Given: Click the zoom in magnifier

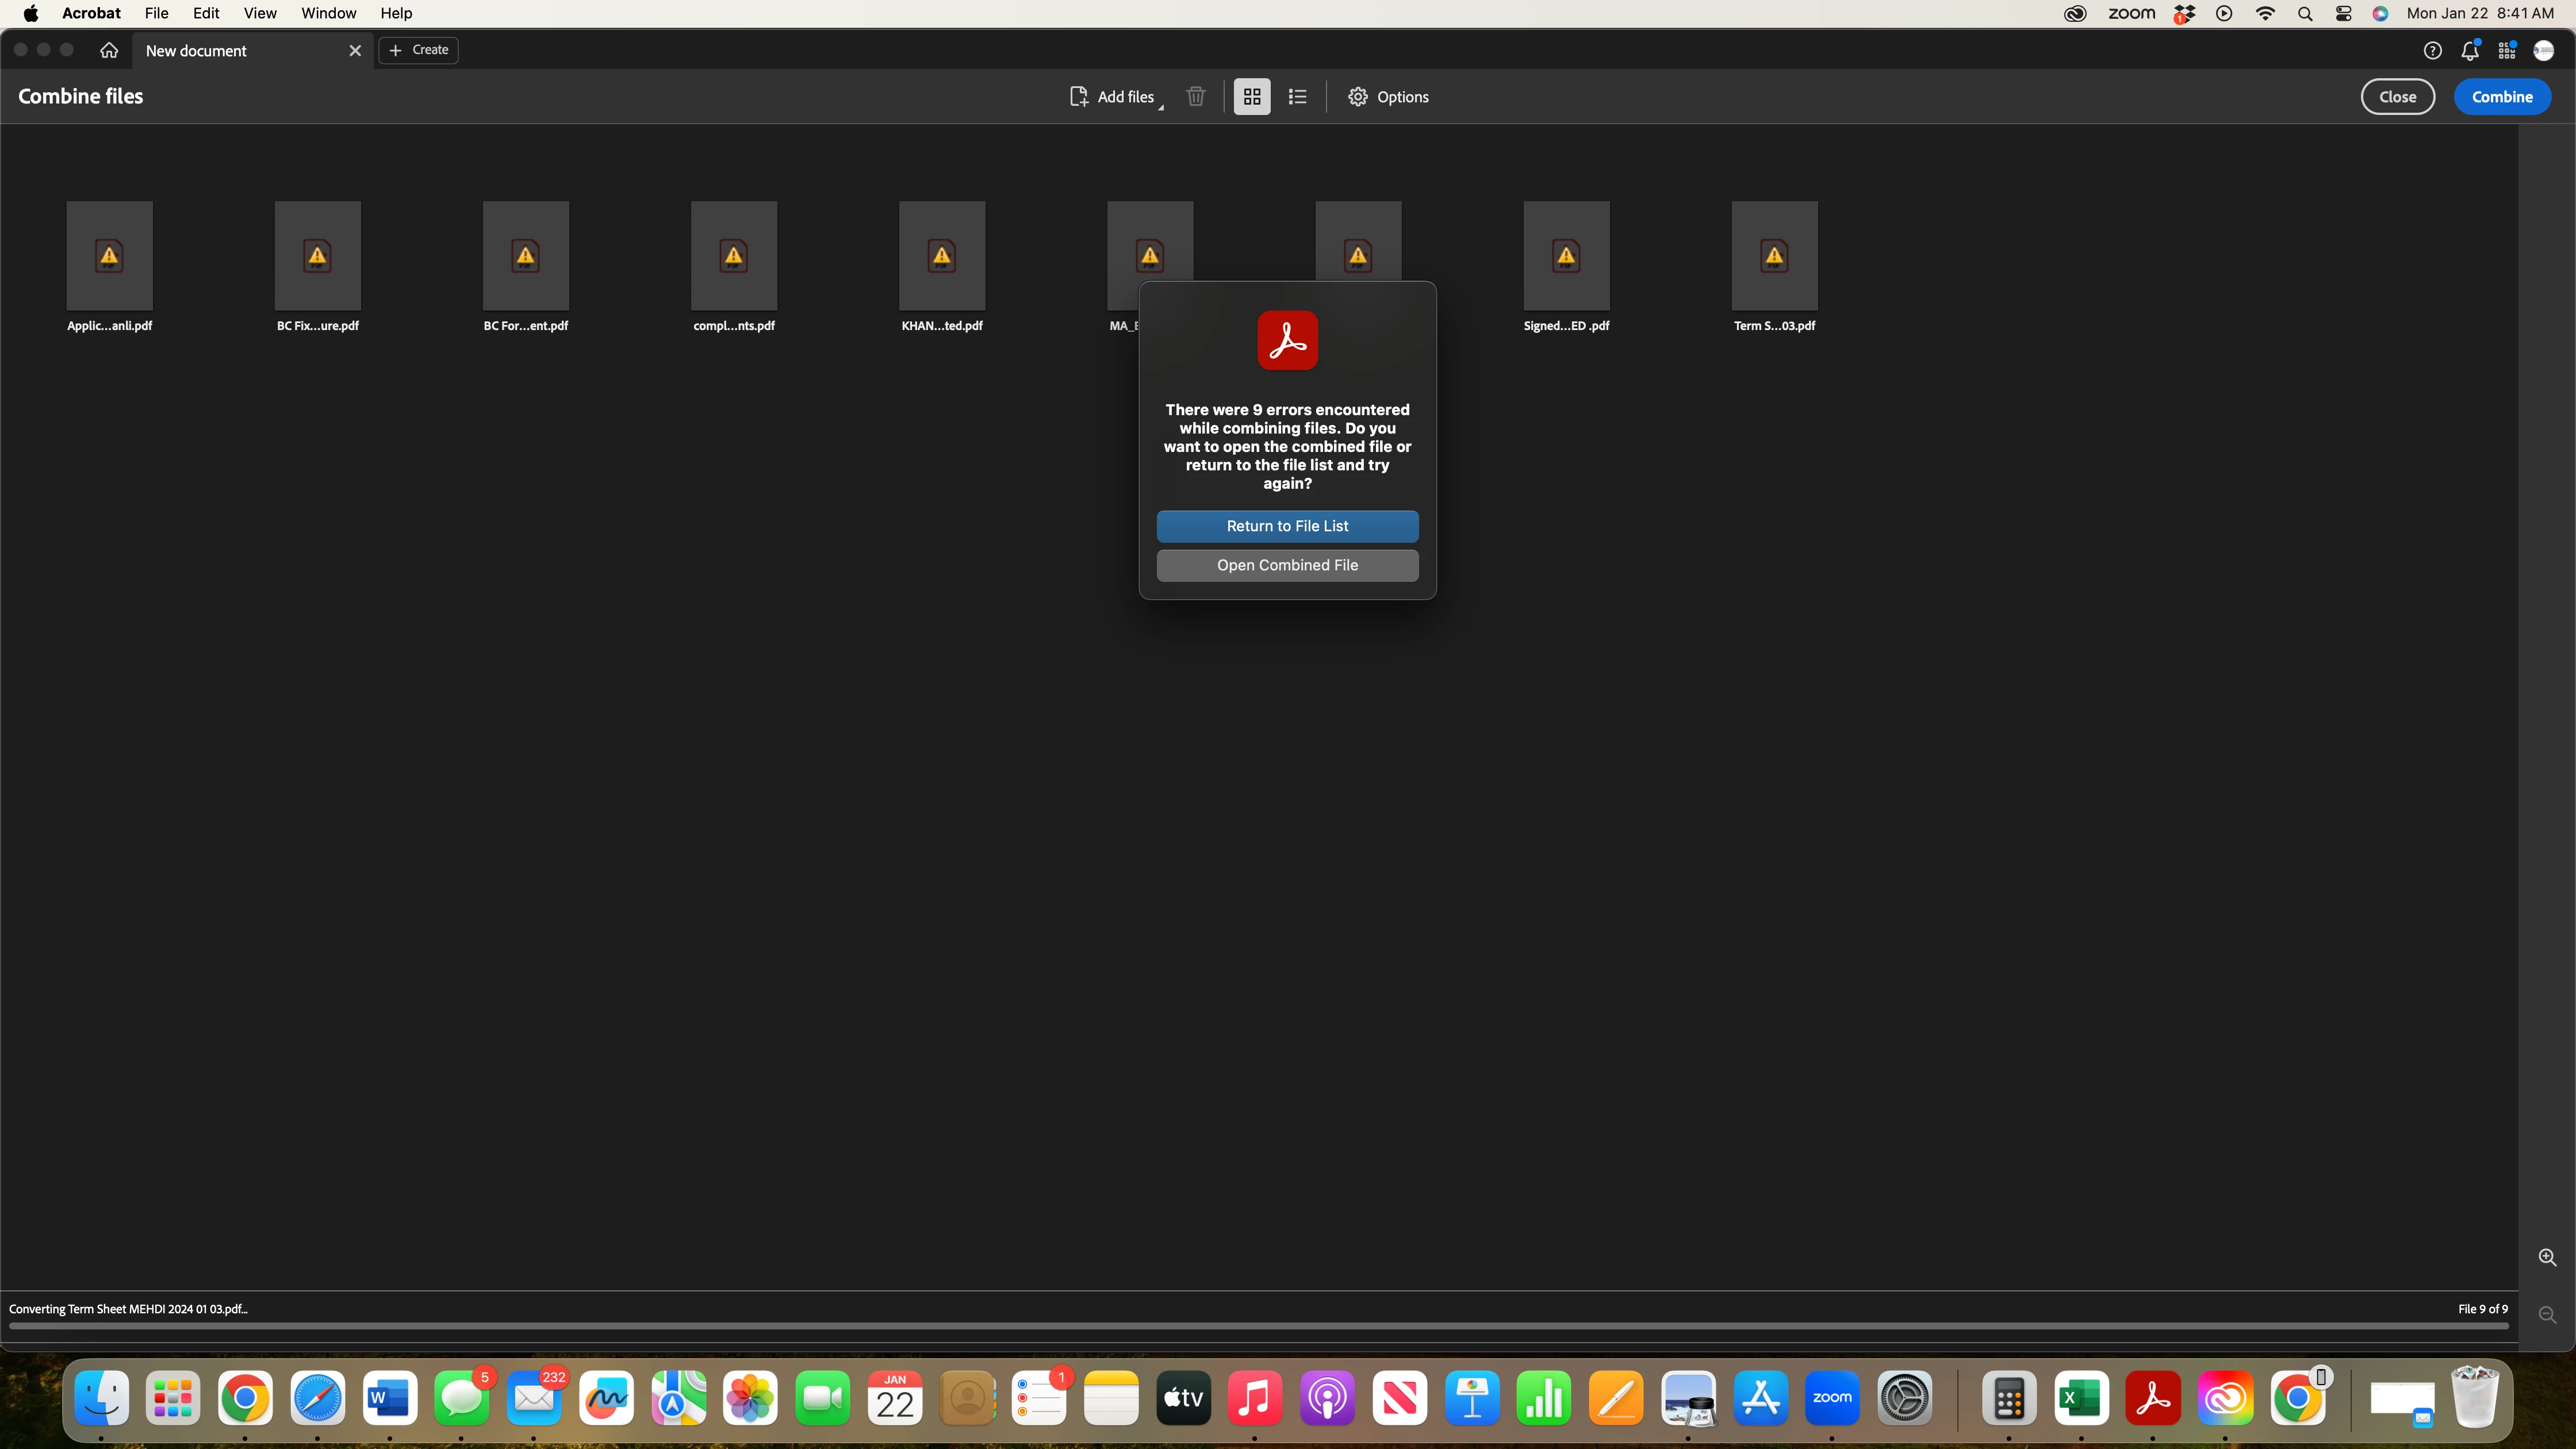Looking at the screenshot, I should 2547,1258.
